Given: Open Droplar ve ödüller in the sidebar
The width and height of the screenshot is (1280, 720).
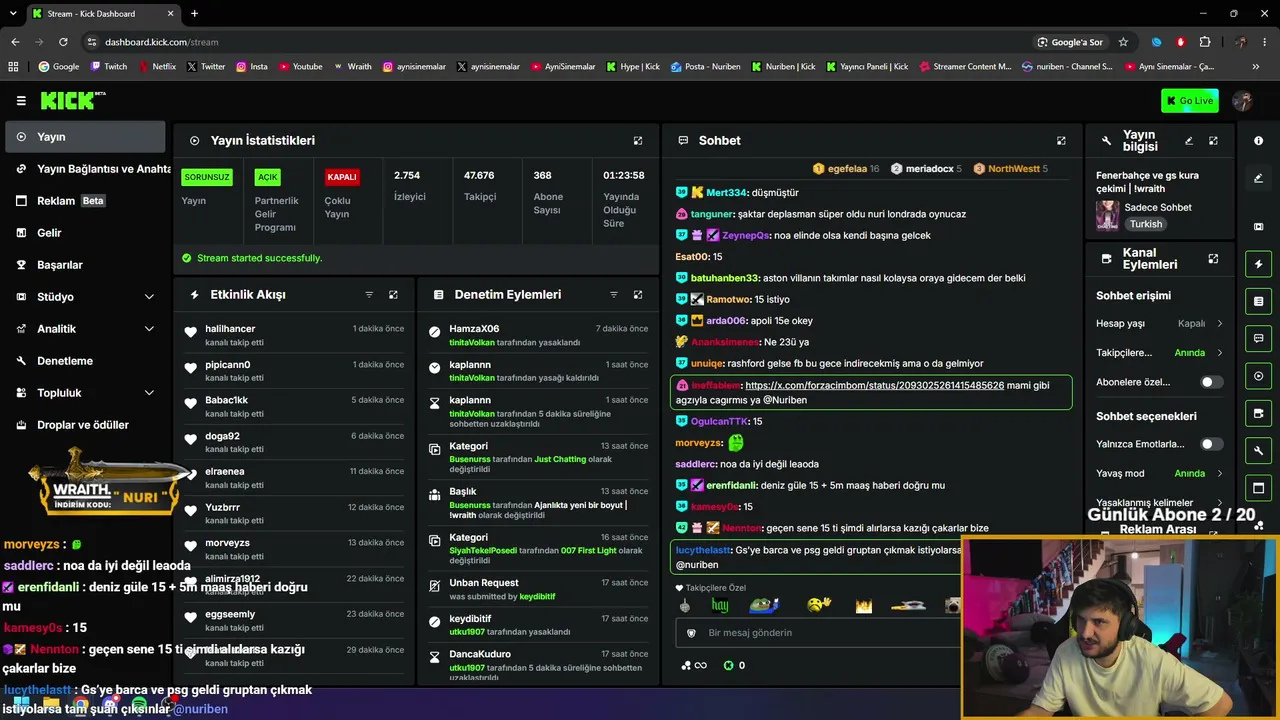Looking at the screenshot, I should coord(85,425).
